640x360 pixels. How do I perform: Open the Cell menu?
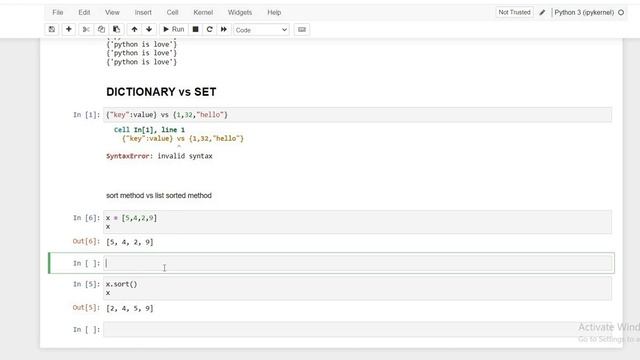tap(172, 13)
